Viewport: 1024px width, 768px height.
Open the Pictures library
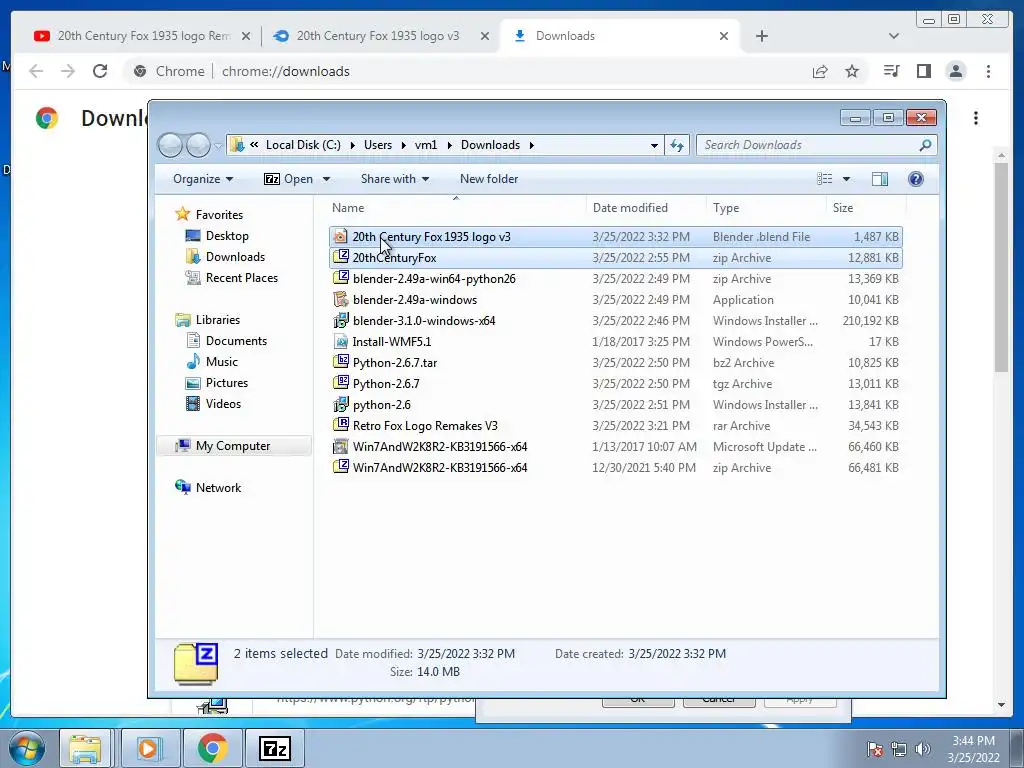[227, 383]
